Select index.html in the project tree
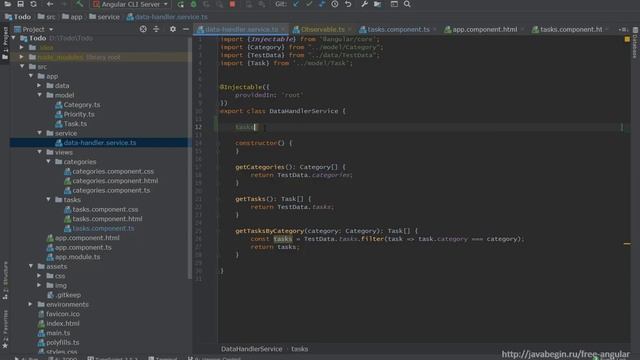The image size is (640, 360). tap(59, 324)
